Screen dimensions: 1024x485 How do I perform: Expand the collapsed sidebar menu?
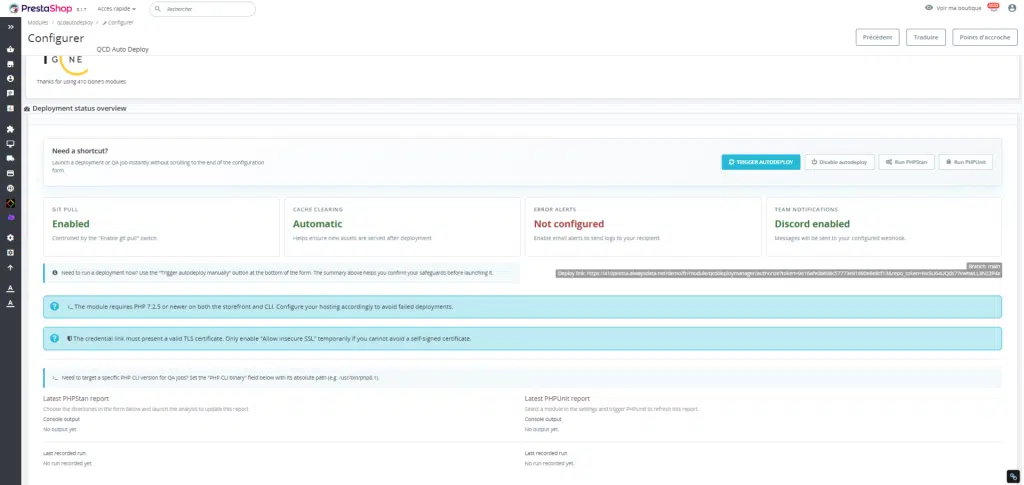click(10, 27)
